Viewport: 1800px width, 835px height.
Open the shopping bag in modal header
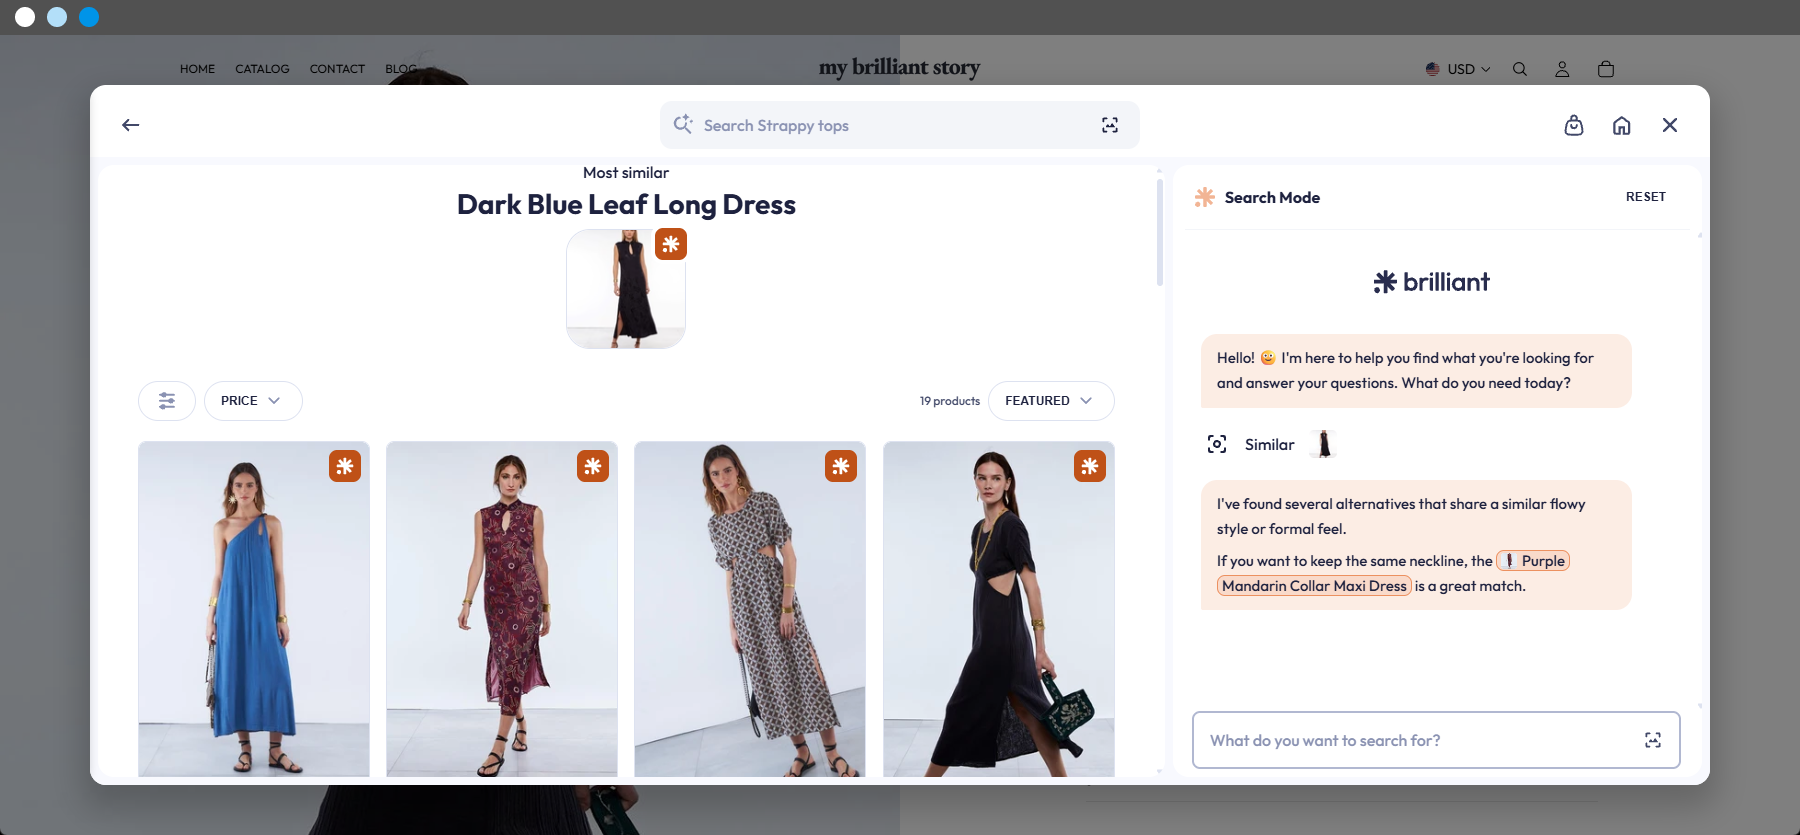[x=1574, y=125]
